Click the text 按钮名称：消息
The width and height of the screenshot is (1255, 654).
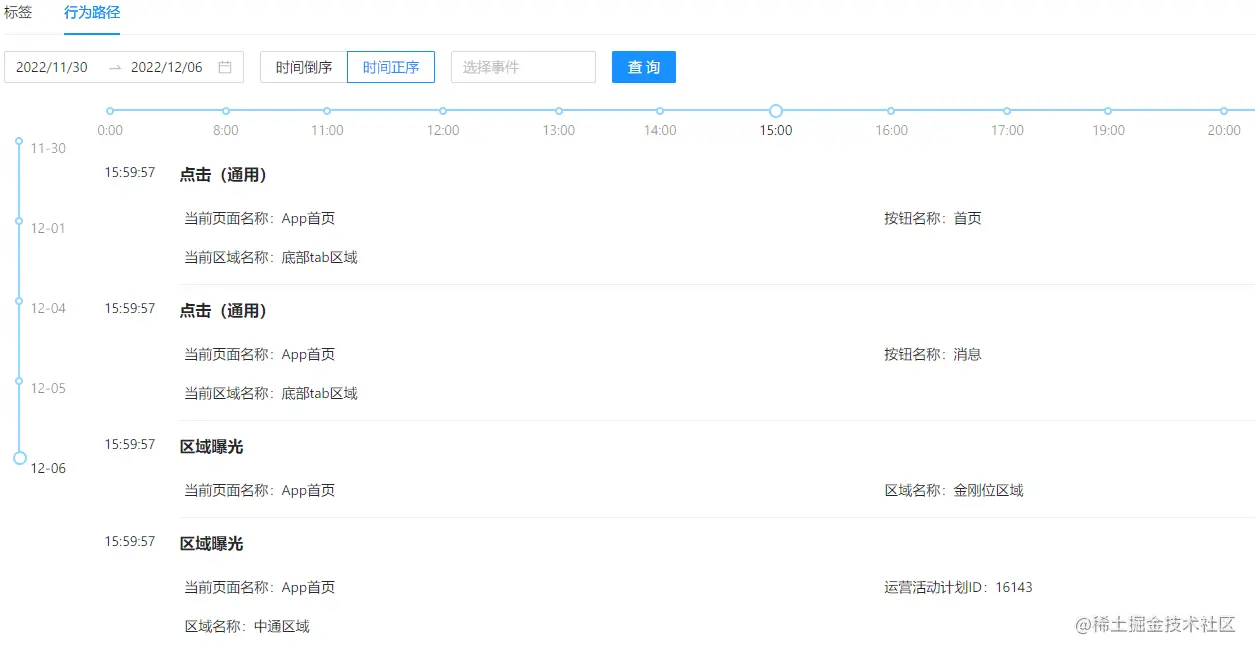933,354
